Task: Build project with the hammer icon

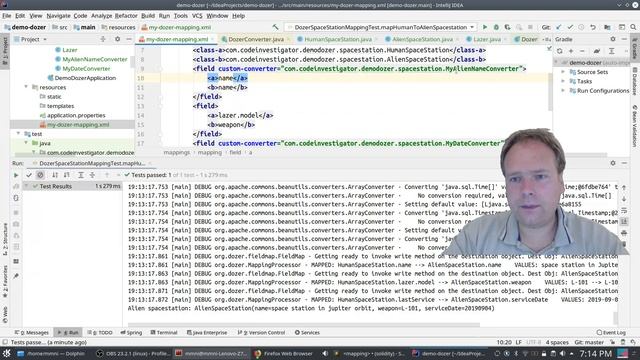Action: [x=276, y=27]
